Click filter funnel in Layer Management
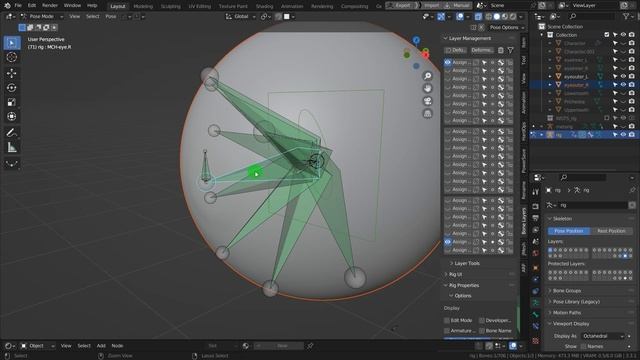The image size is (640, 360). [510, 50]
